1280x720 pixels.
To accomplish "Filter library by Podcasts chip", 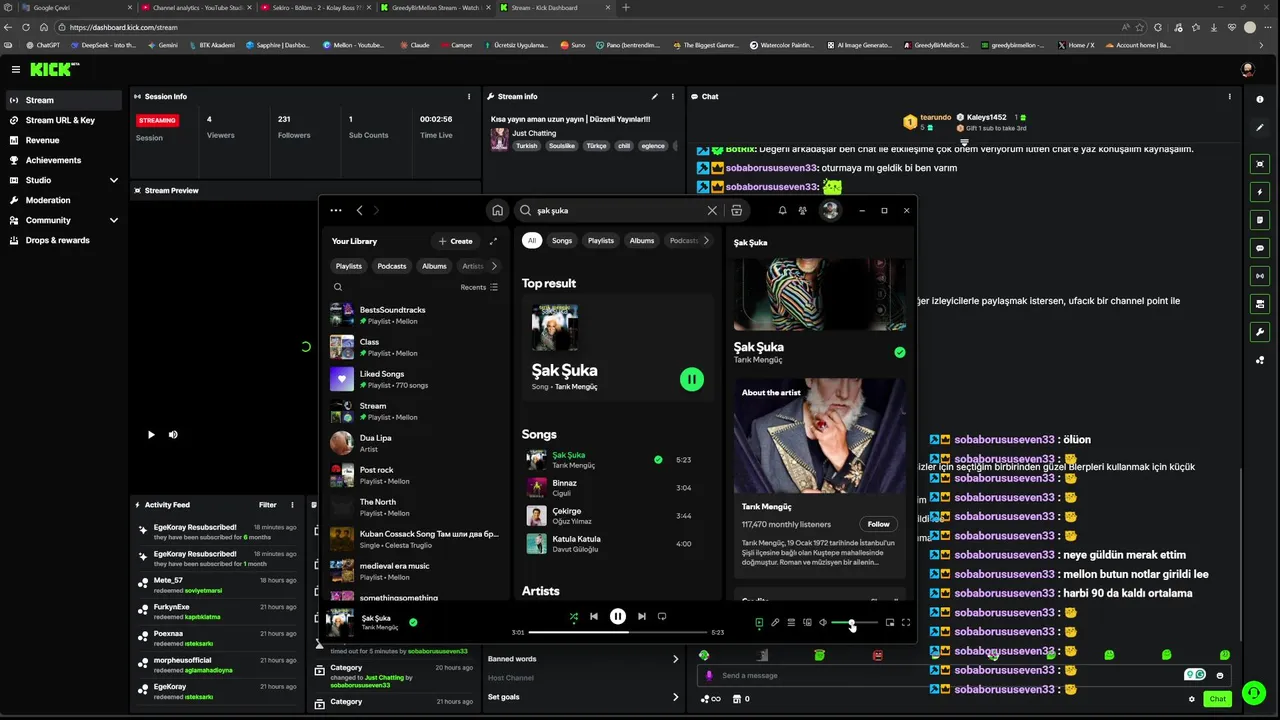I will (392, 266).
